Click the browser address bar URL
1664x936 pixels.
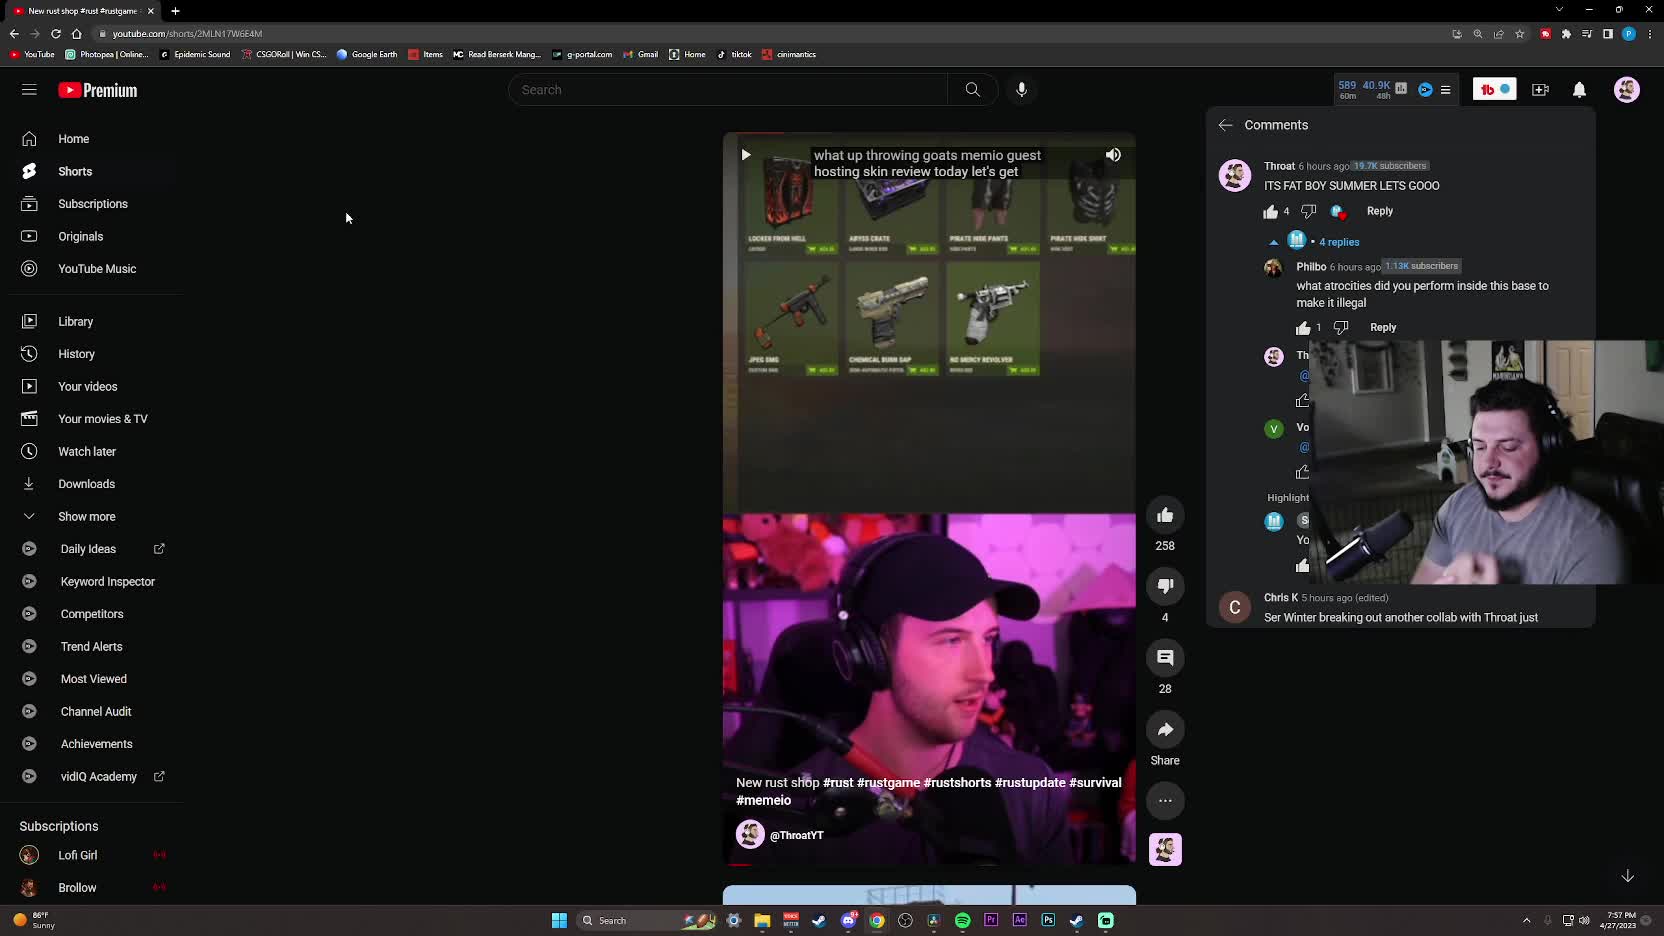[187, 34]
